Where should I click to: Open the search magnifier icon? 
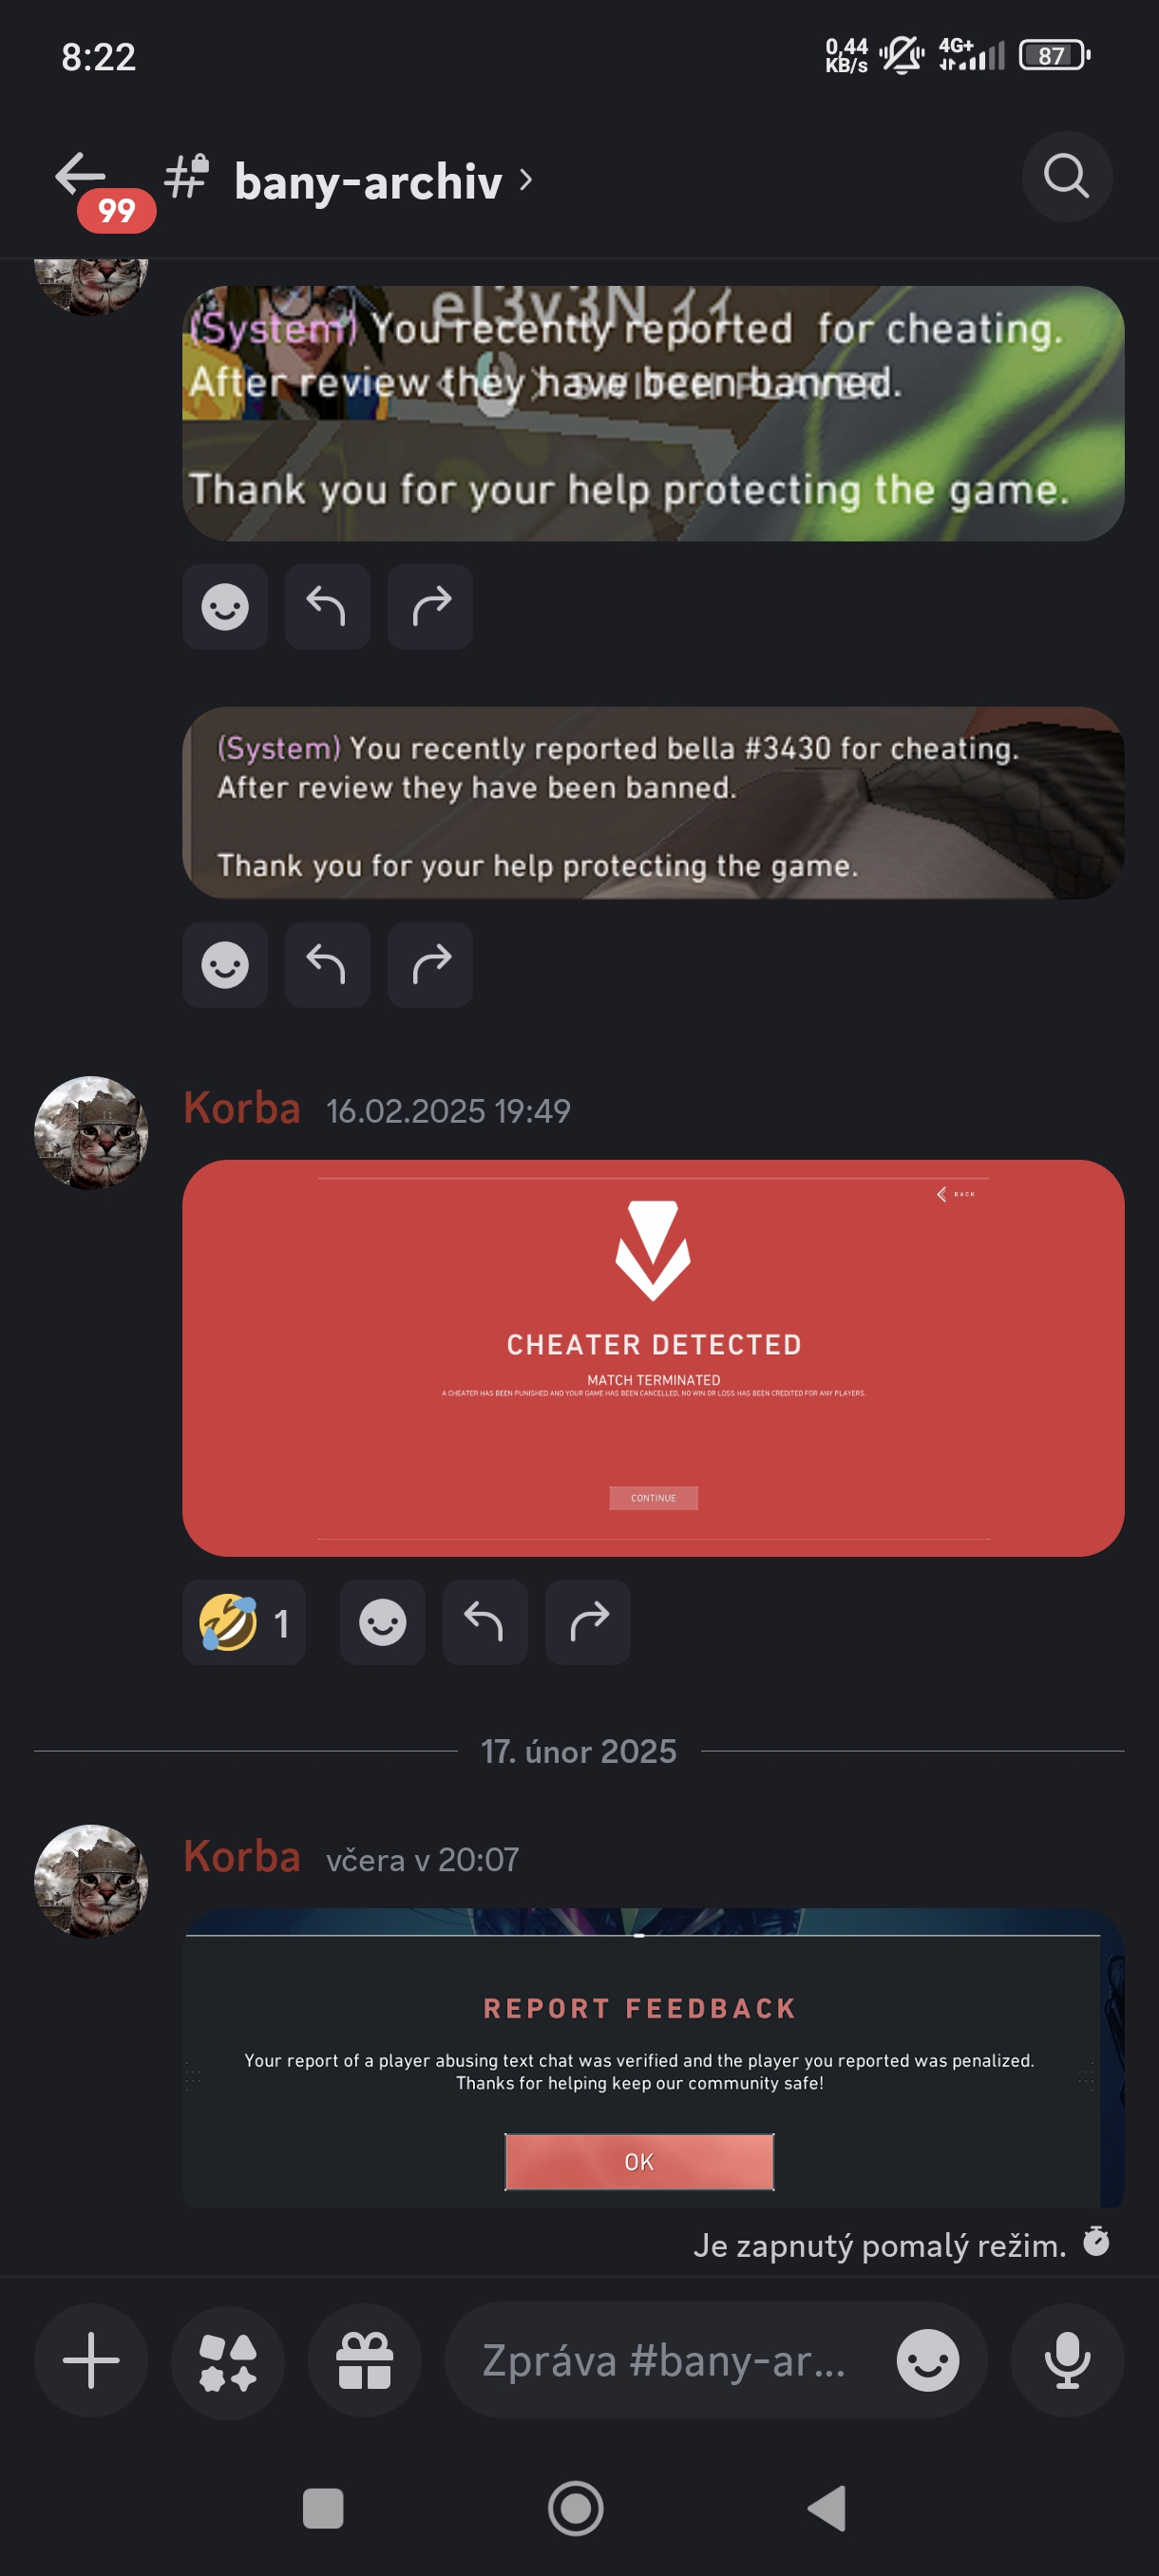click(1067, 176)
